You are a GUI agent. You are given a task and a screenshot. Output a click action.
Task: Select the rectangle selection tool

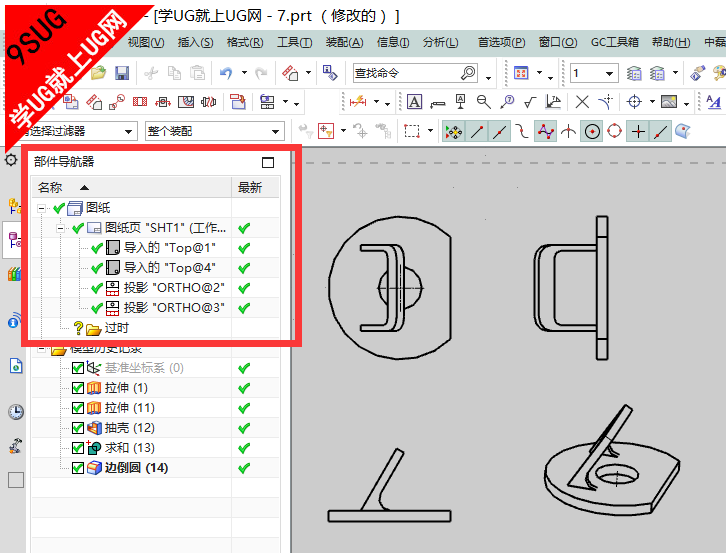[412, 131]
